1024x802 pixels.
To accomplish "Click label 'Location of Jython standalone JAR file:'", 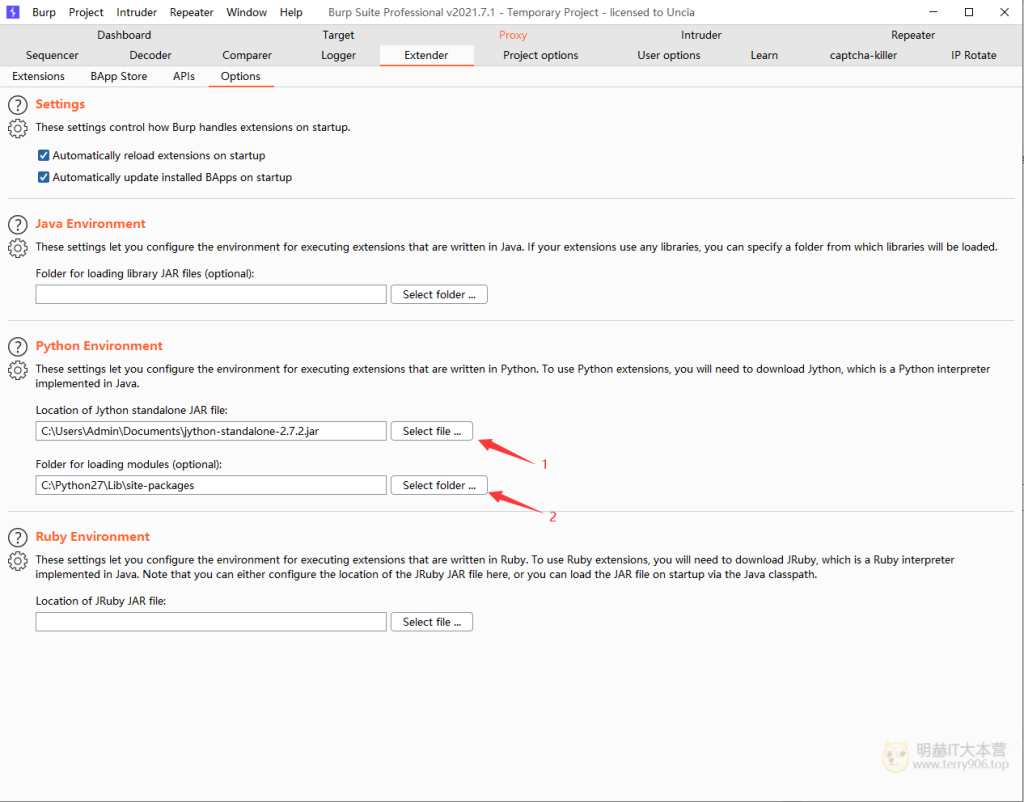I will click(131, 410).
